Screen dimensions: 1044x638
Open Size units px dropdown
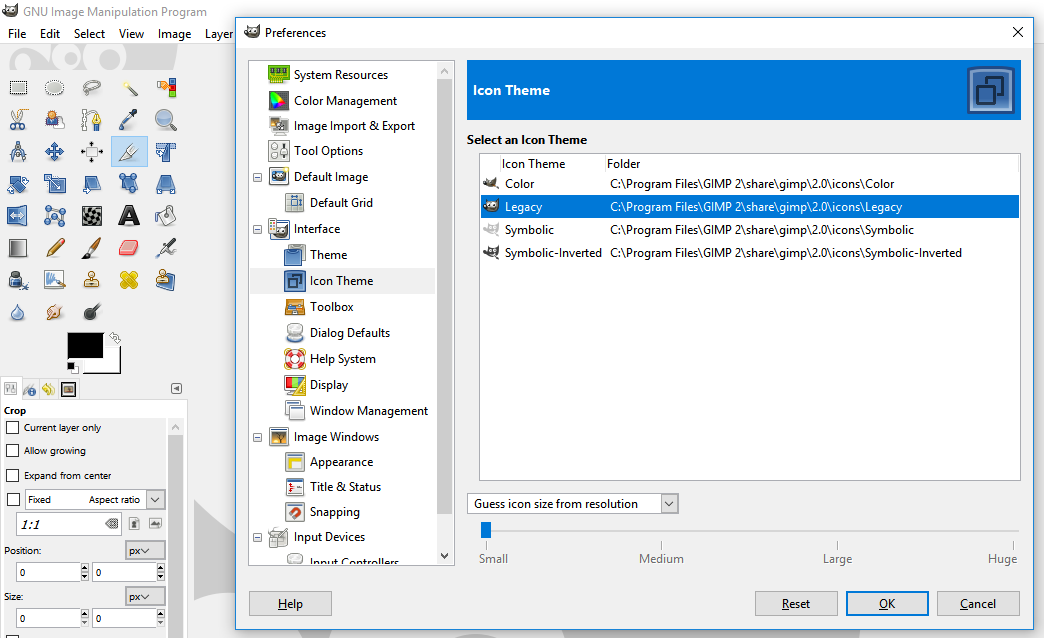(x=145, y=597)
